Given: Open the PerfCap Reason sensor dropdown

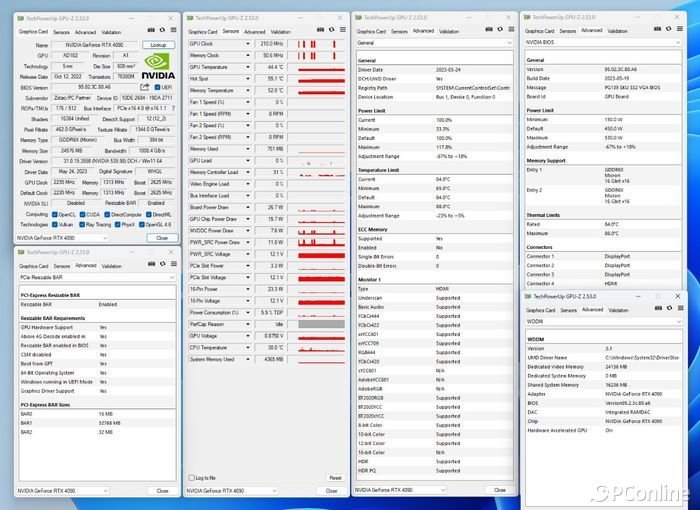Looking at the screenshot, I should pyautogui.click(x=248, y=324).
